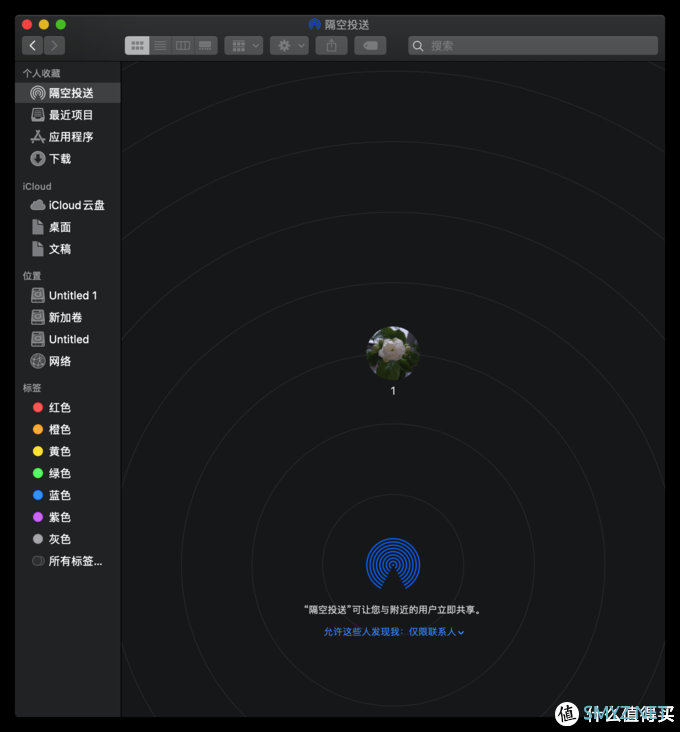Open 桌面 in the sidebar
680x732 pixels.
tap(68, 227)
